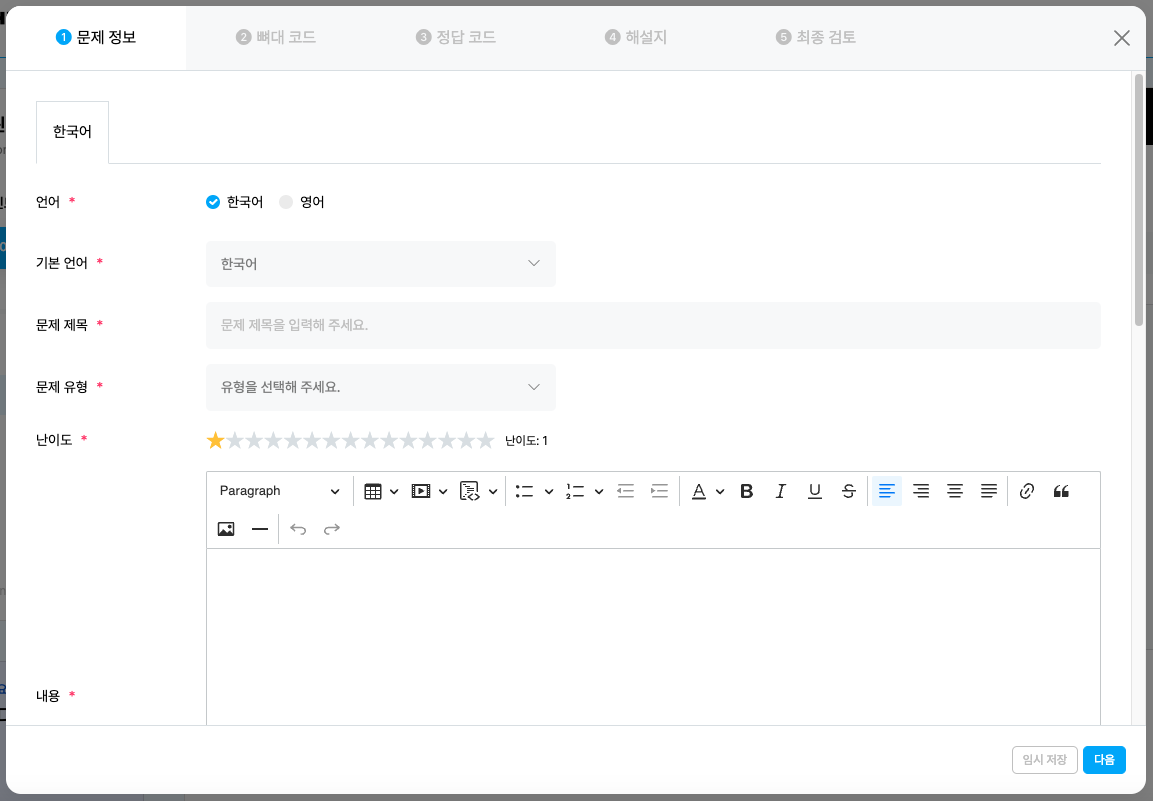The width and height of the screenshot is (1153, 801).
Task: Apply a bulleted list
Action: point(524,491)
